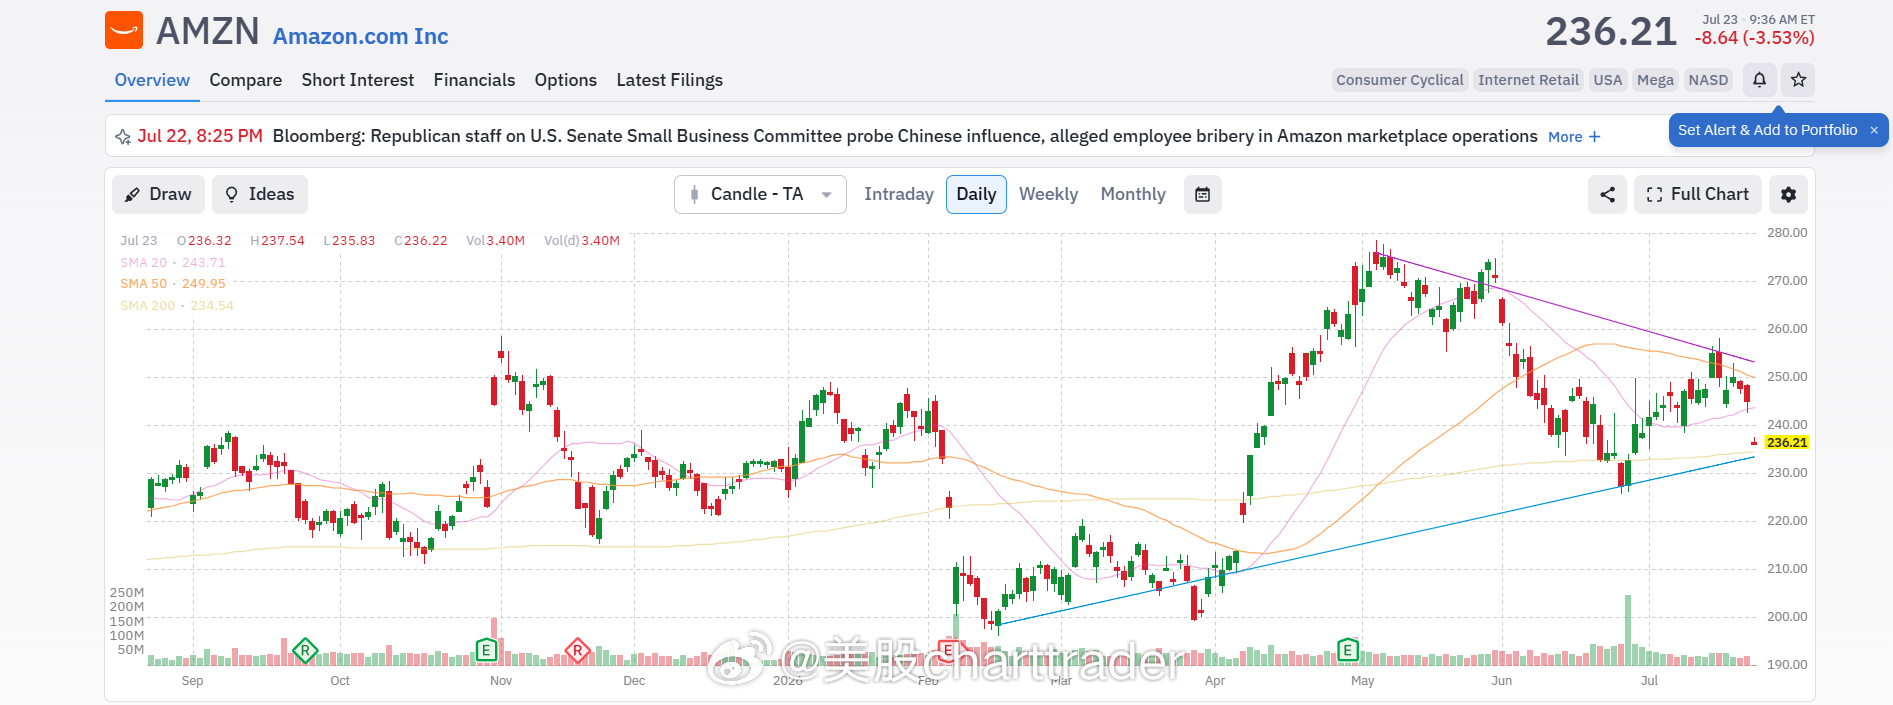Click the Bloomberg news headline

905,136
